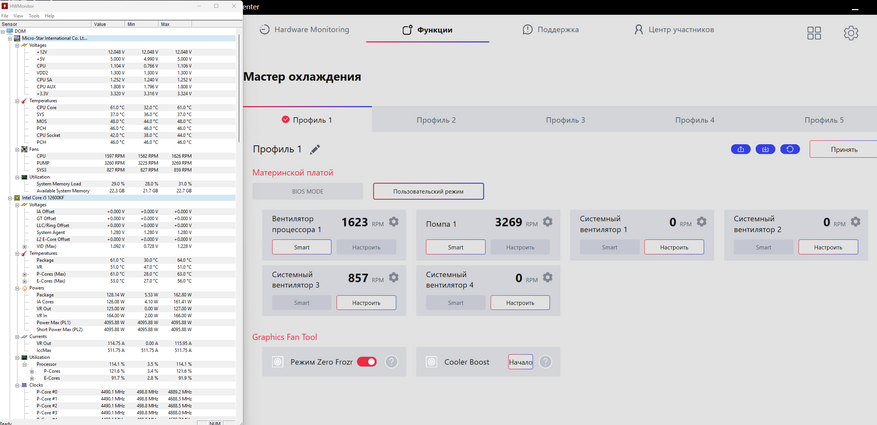Switch fan control to BIOS MODE
Screen dimensions: 877x425
[308, 191]
